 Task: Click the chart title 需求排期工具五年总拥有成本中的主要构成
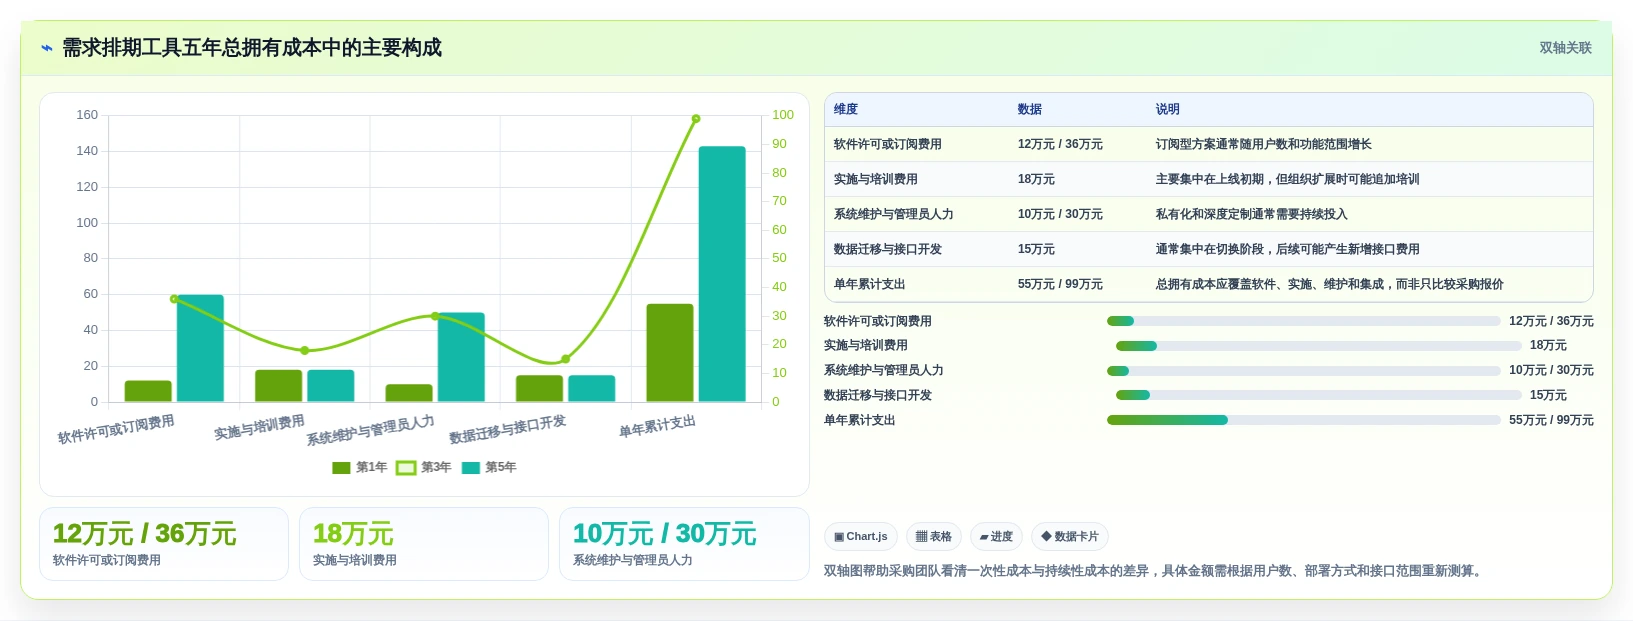point(252,48)
